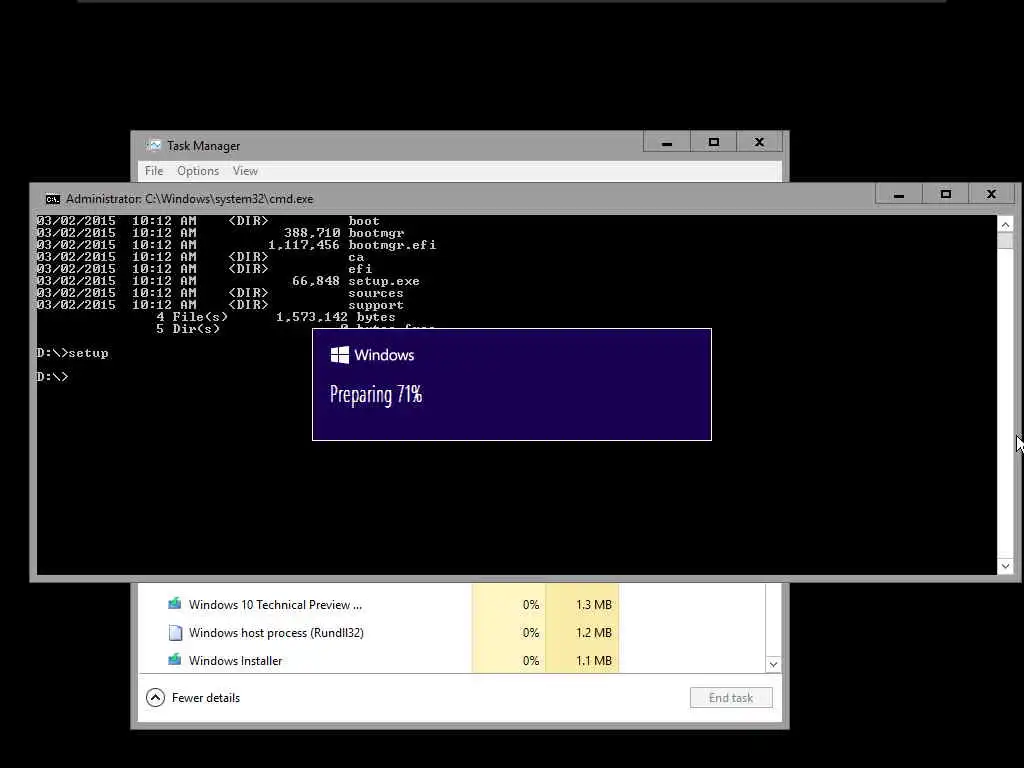Click the Windows 10 Technical Preview process icon
This screenshot has height=768, width=1024.
pos(174,604)
